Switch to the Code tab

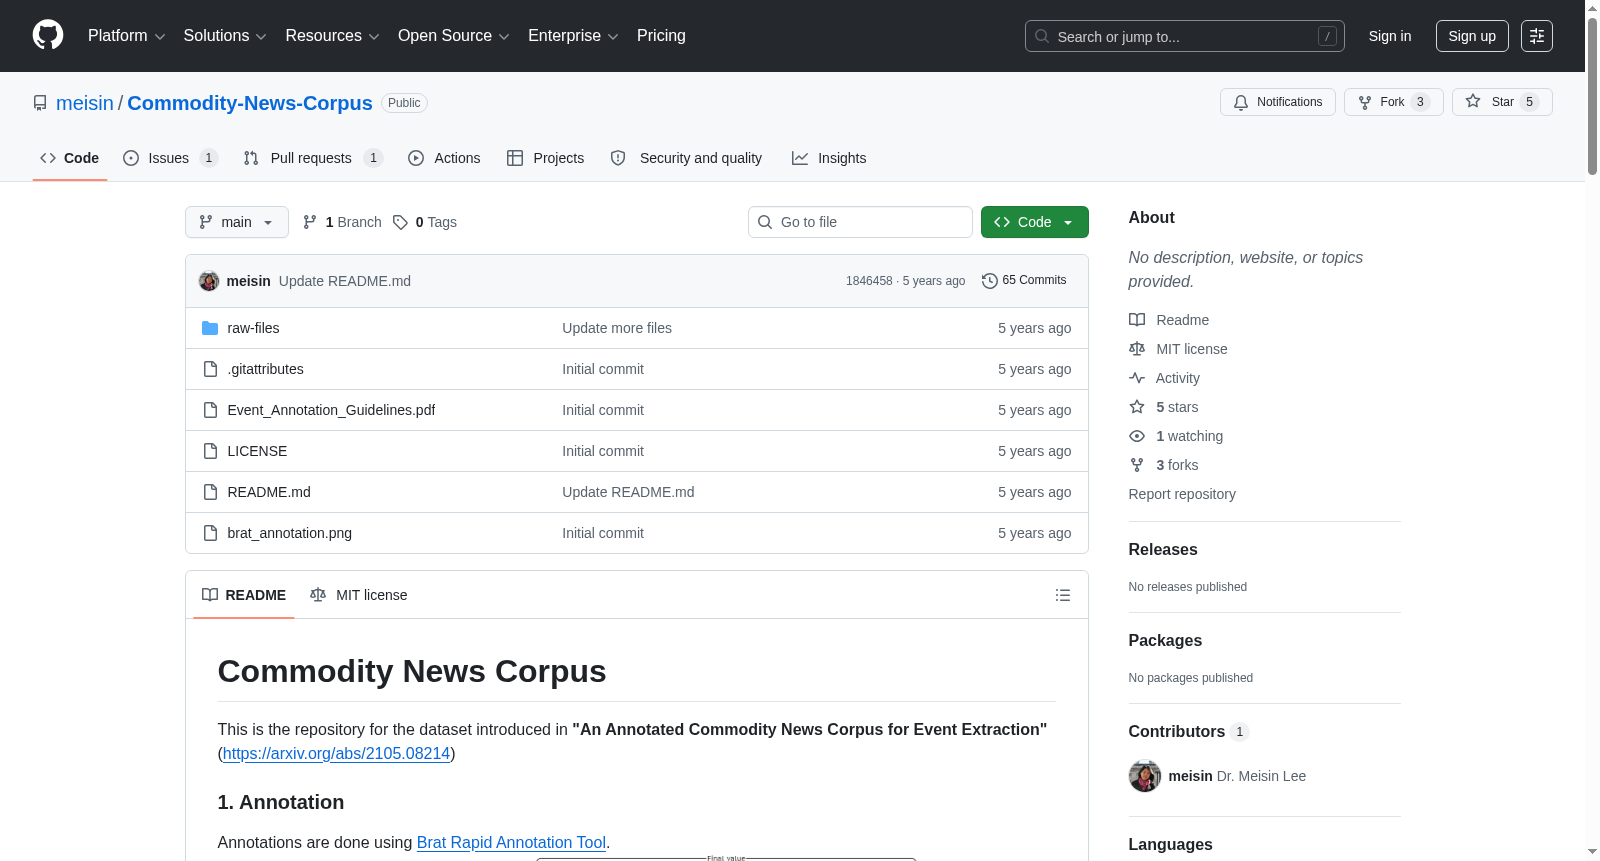tap(70, 158)
